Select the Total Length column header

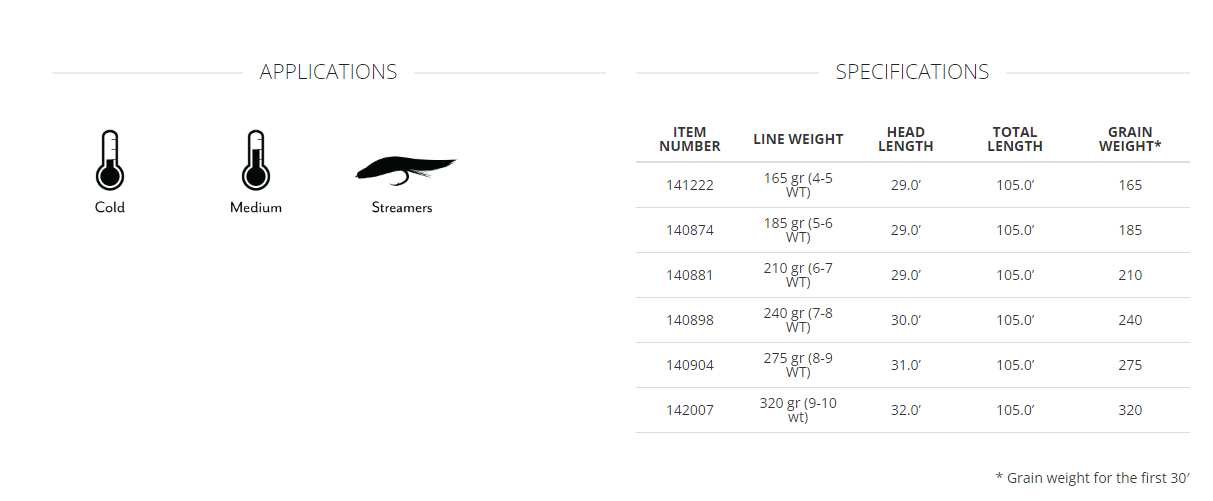pyautogui.click(x=1015, y=139)
